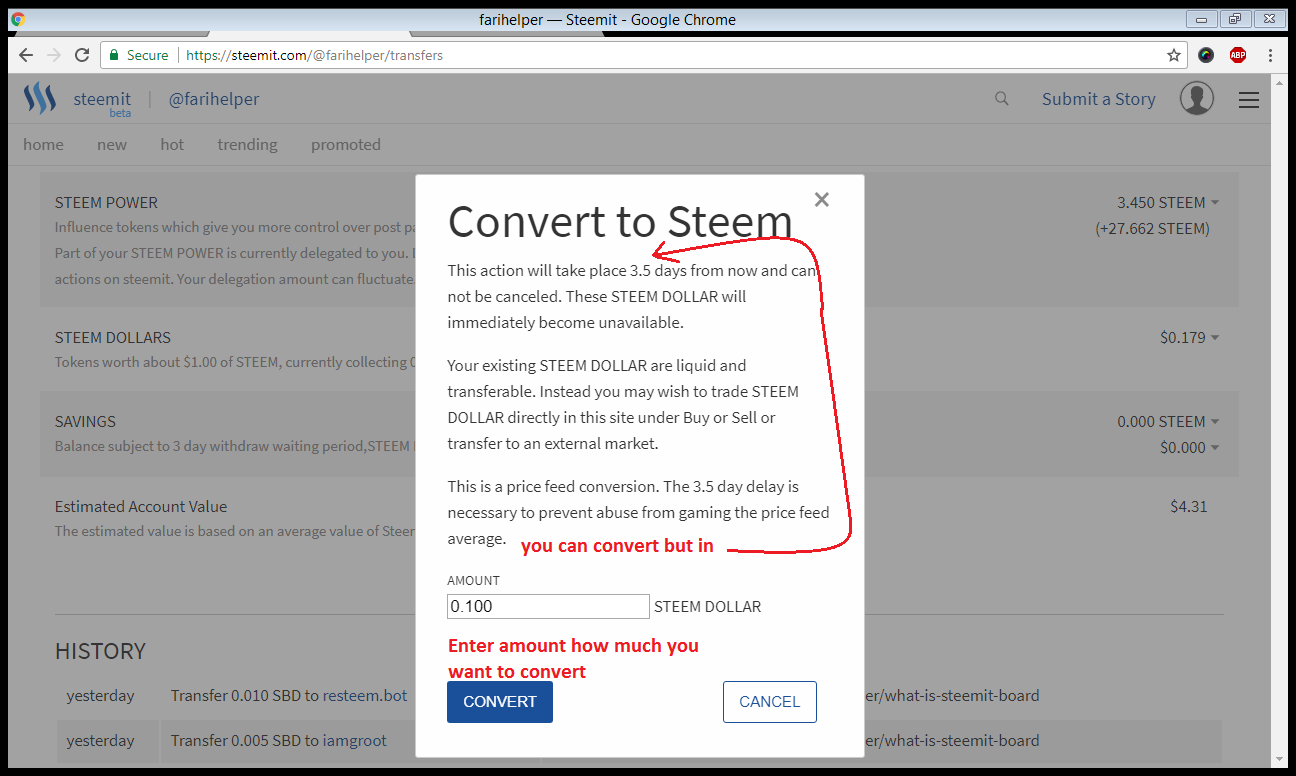Click the Estimated Account Value label
The width and height of the screenshot is (1296, 776).
141,506
